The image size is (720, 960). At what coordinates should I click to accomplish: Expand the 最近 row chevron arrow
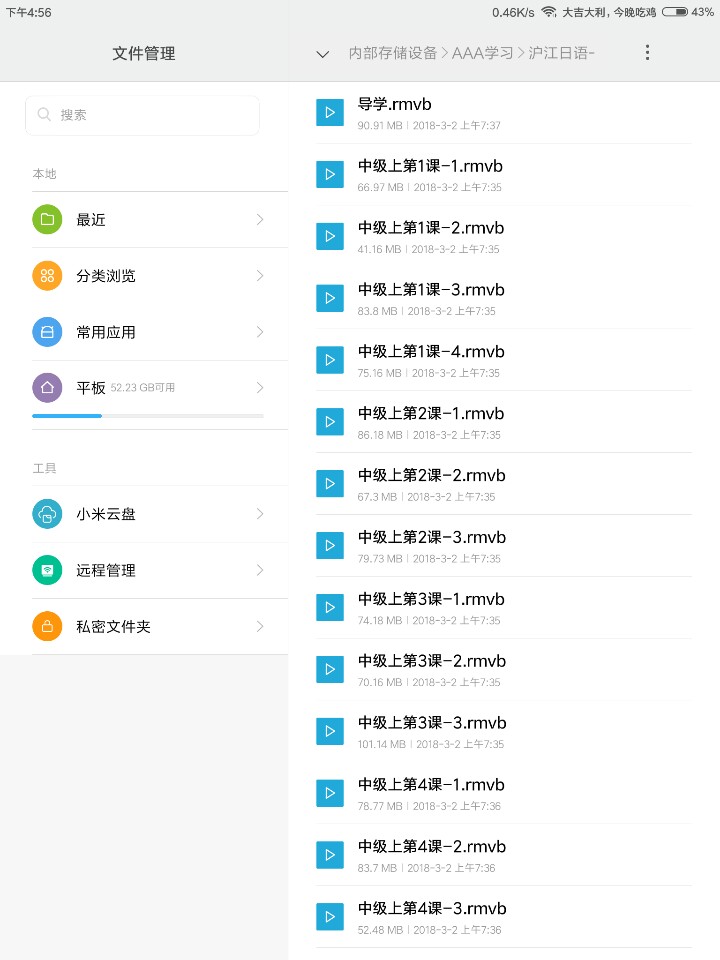click(x=260, y=219)
